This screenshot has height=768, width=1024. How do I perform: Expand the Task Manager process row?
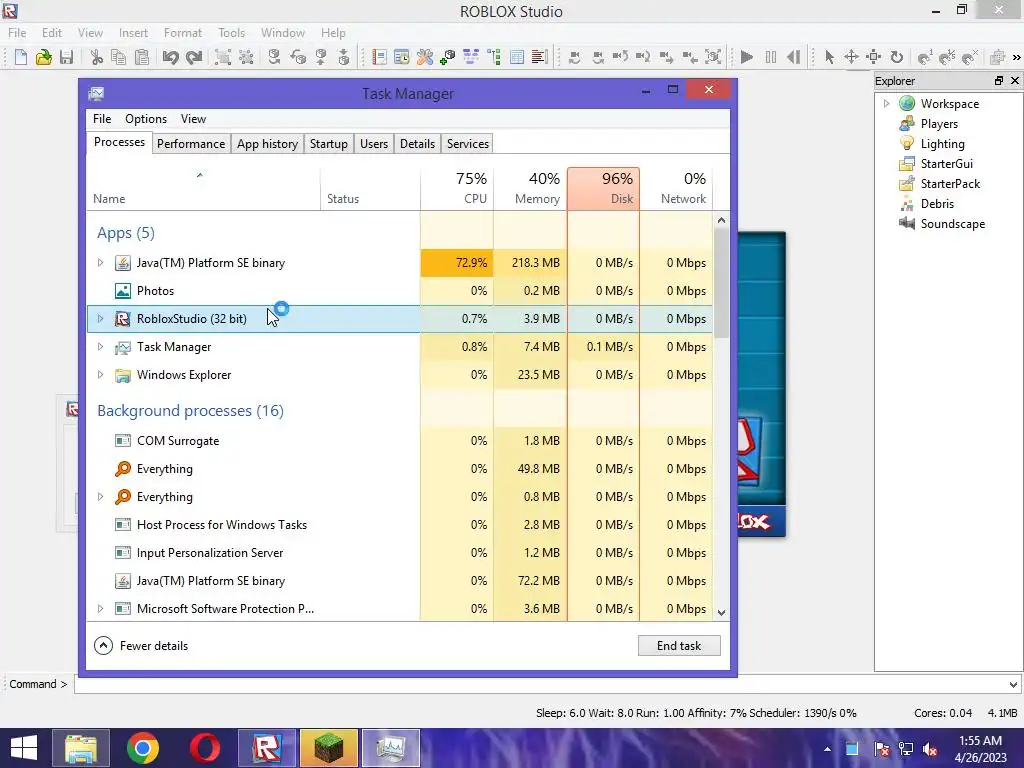click(100, 347)
